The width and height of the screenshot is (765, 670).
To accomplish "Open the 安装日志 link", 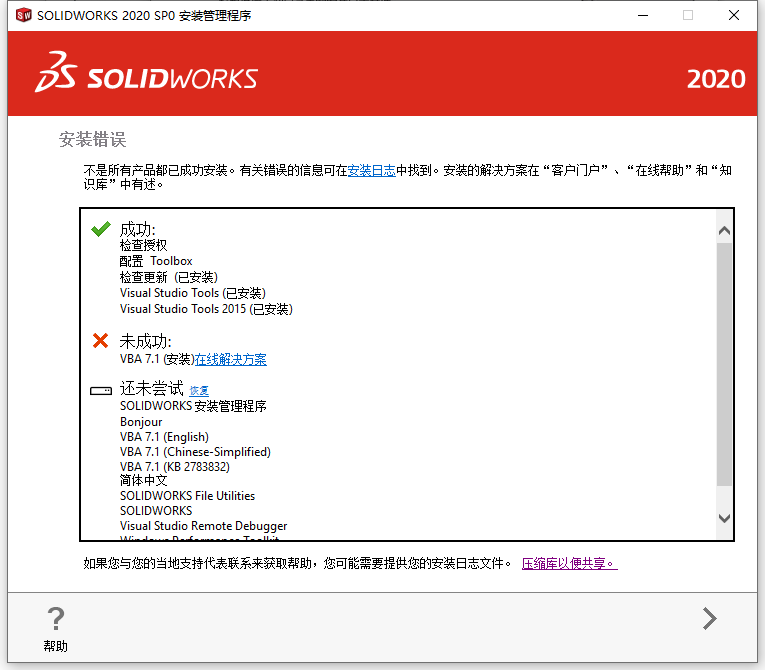I will click(372, 171).
